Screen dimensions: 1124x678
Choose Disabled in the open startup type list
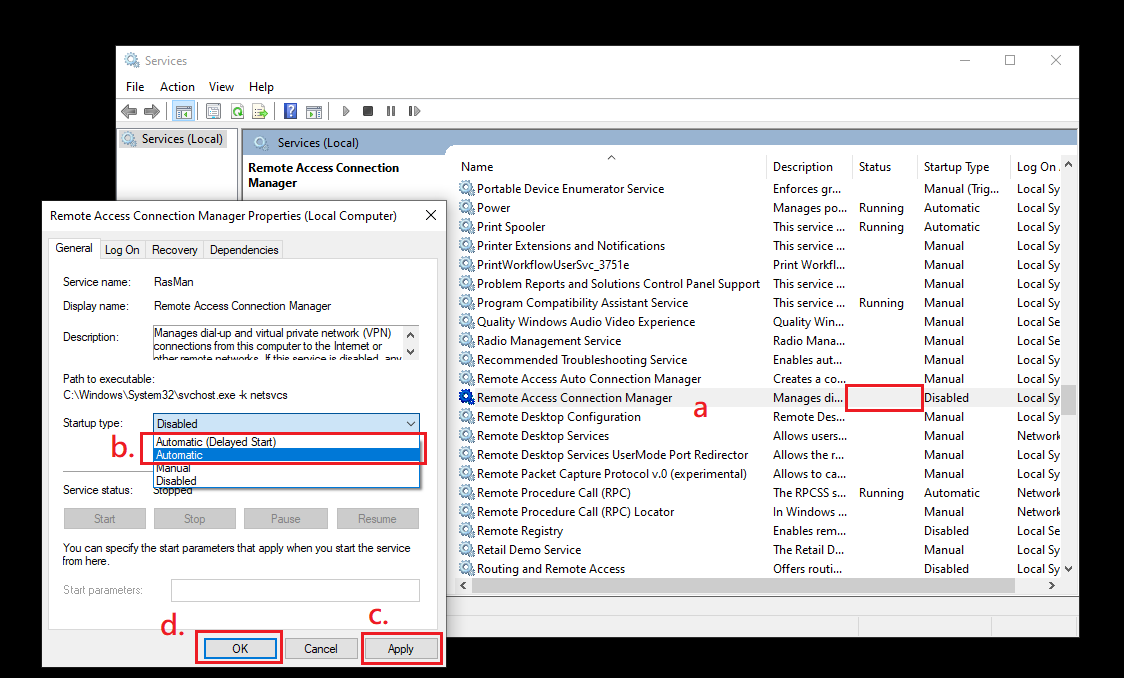pos(287,481)
